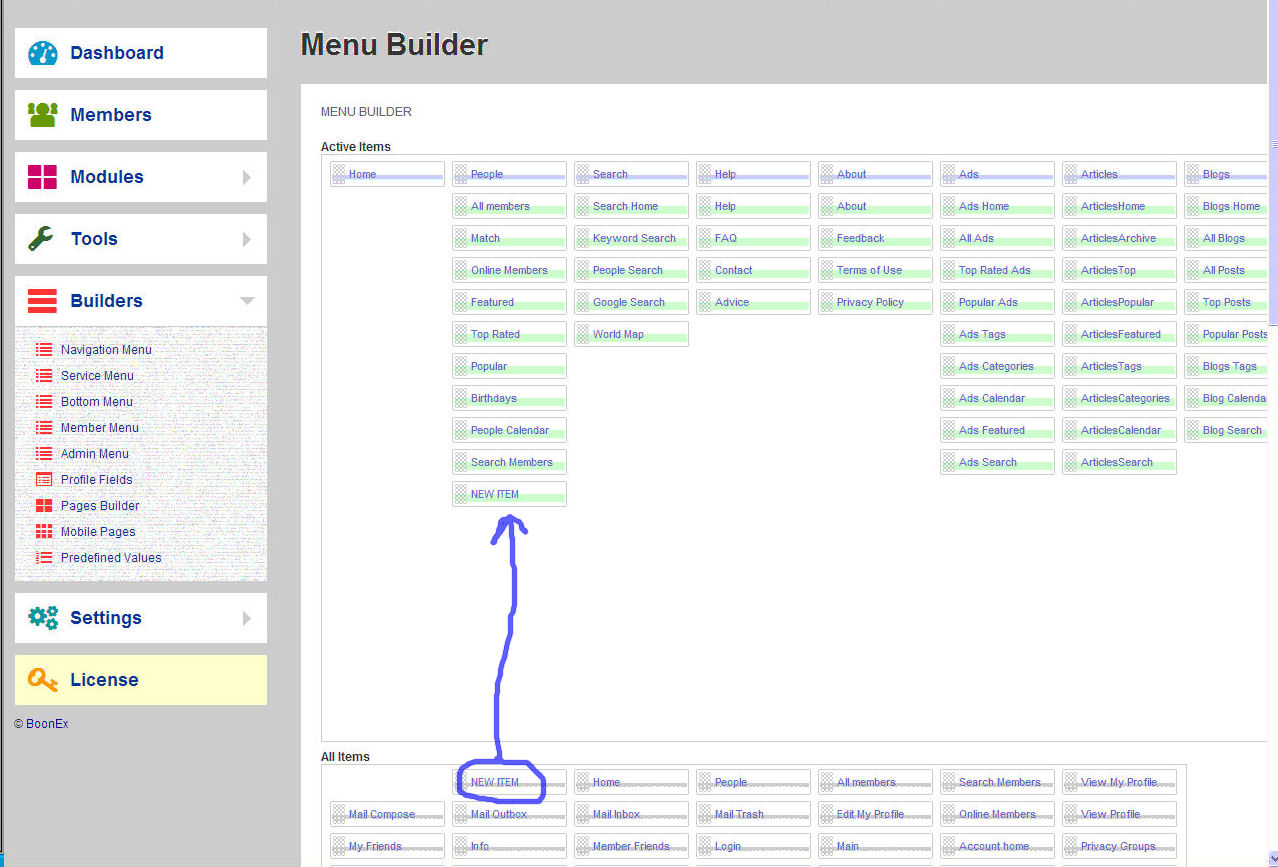Image resolution: width=1278 pixels, height=867 pixels.
Task: Select the Blogs Home item
Action: pyautogui.click(x=1226, y=206)
